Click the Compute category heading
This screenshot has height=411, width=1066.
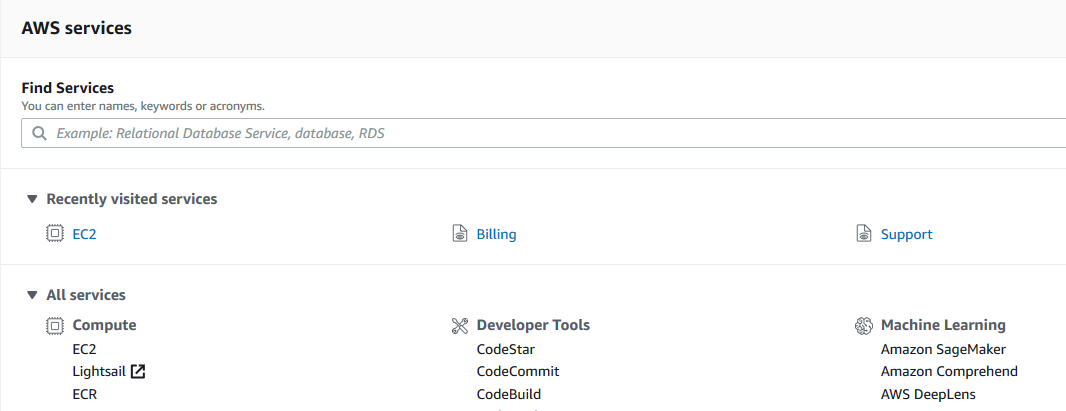pos(105,325)
